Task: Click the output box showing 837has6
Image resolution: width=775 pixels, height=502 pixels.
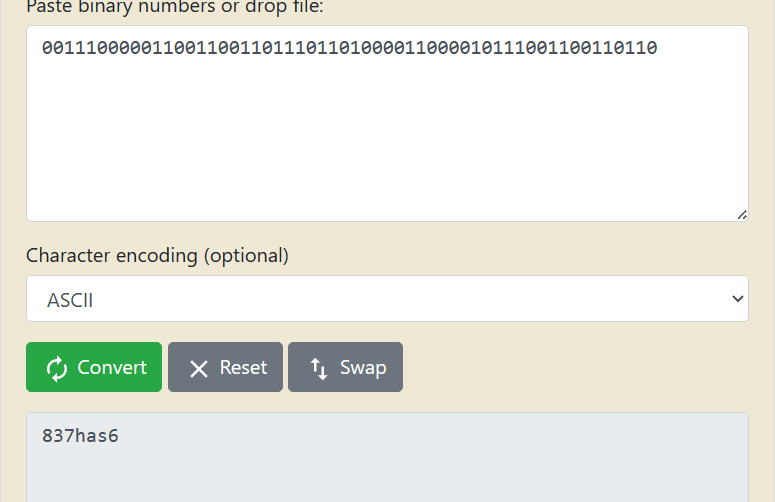Action: tap(388, 457)
